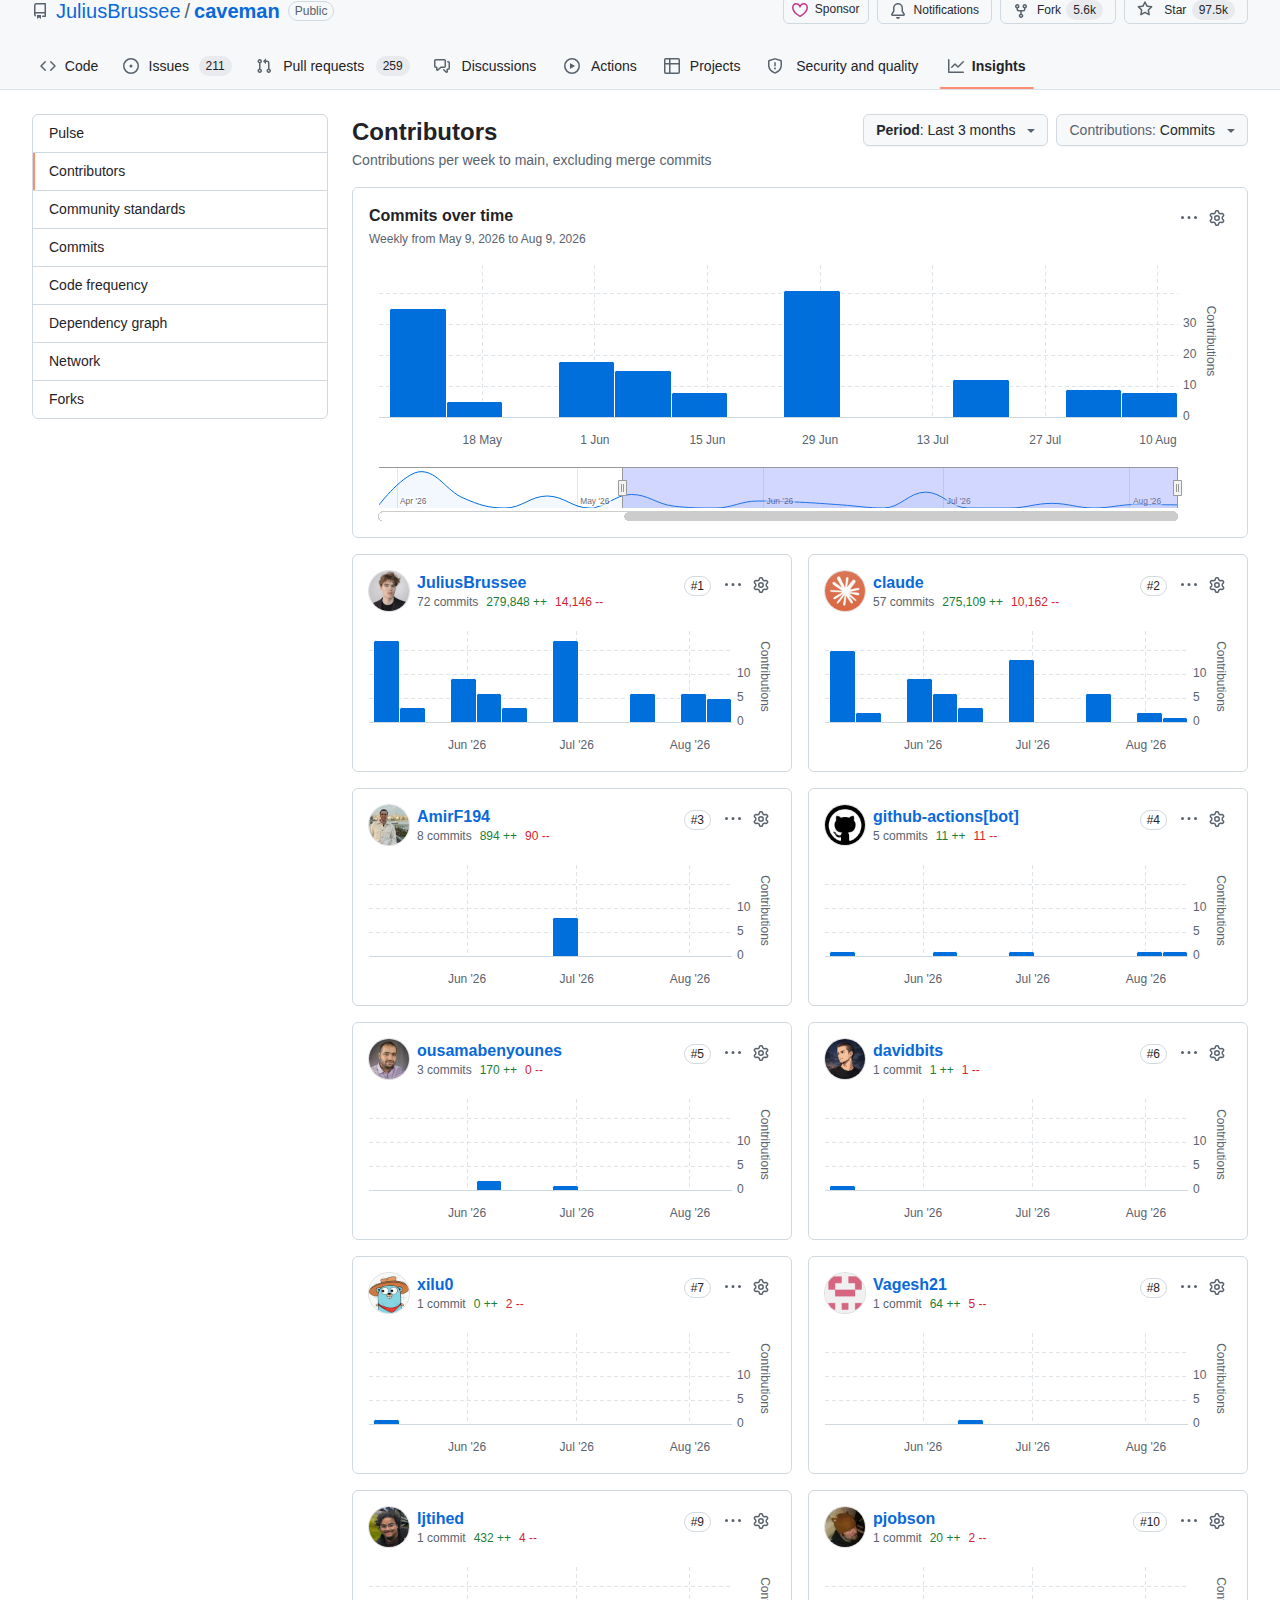Click gear icon on ousamabenyounes card
1280x1600 pixels.
coord(761,1053)
